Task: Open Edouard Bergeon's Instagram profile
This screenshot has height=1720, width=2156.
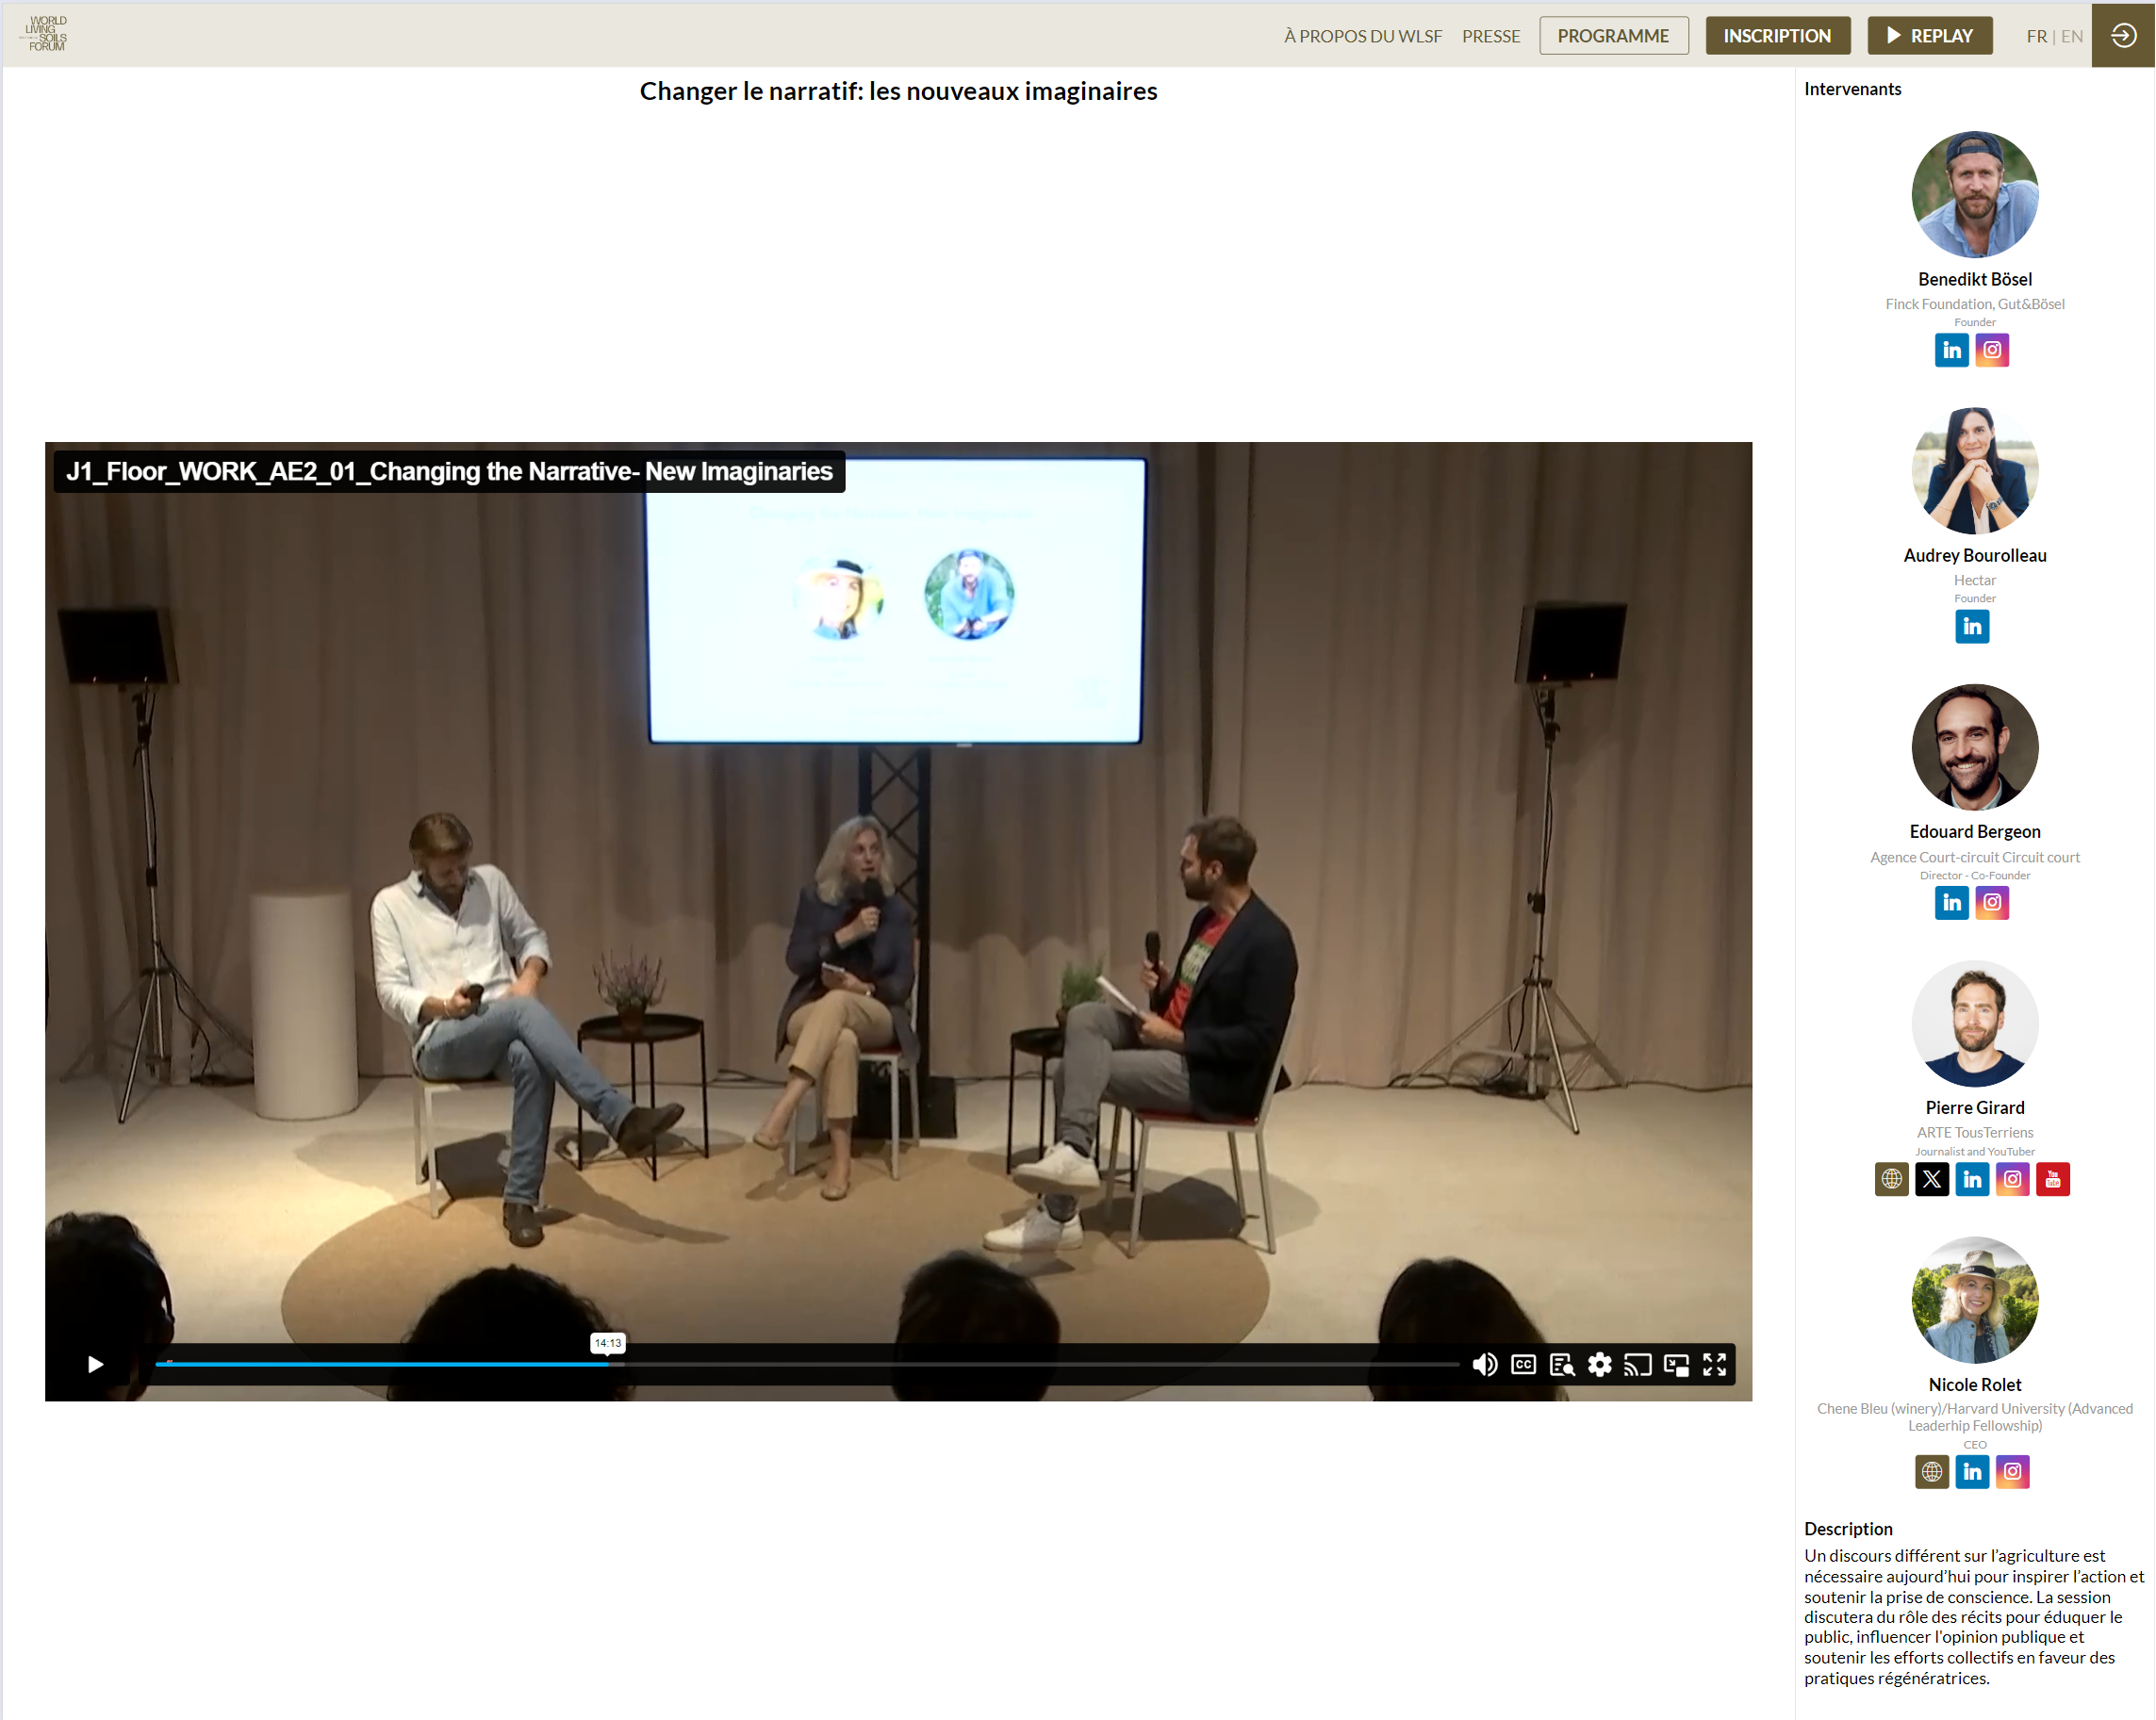Action: click(x=1992, y=903)
